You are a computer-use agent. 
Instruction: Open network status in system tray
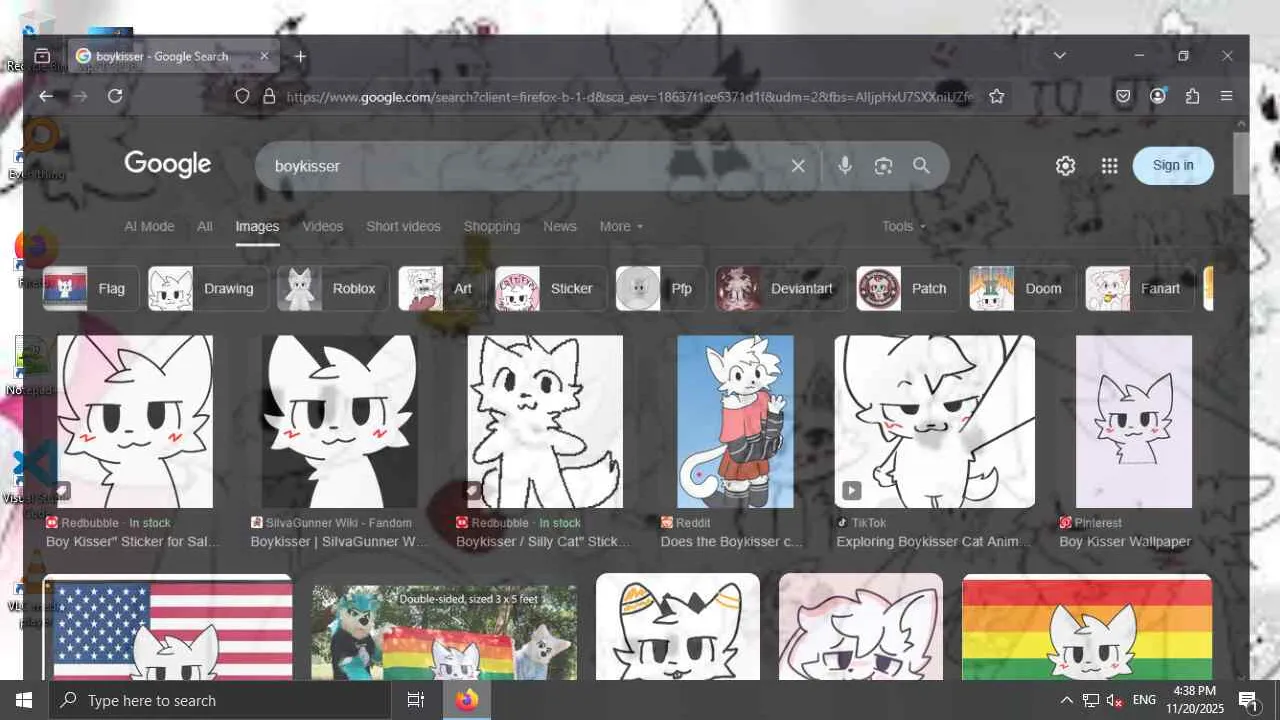[x=1091, y=700]
